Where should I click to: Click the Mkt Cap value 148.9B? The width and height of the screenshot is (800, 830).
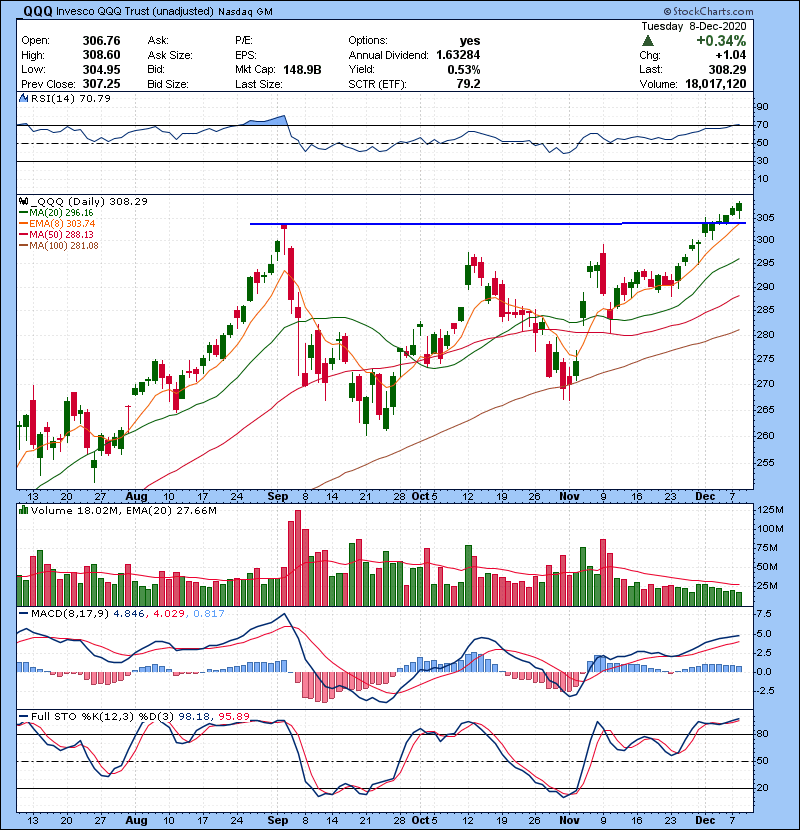[x=302, y=69]
